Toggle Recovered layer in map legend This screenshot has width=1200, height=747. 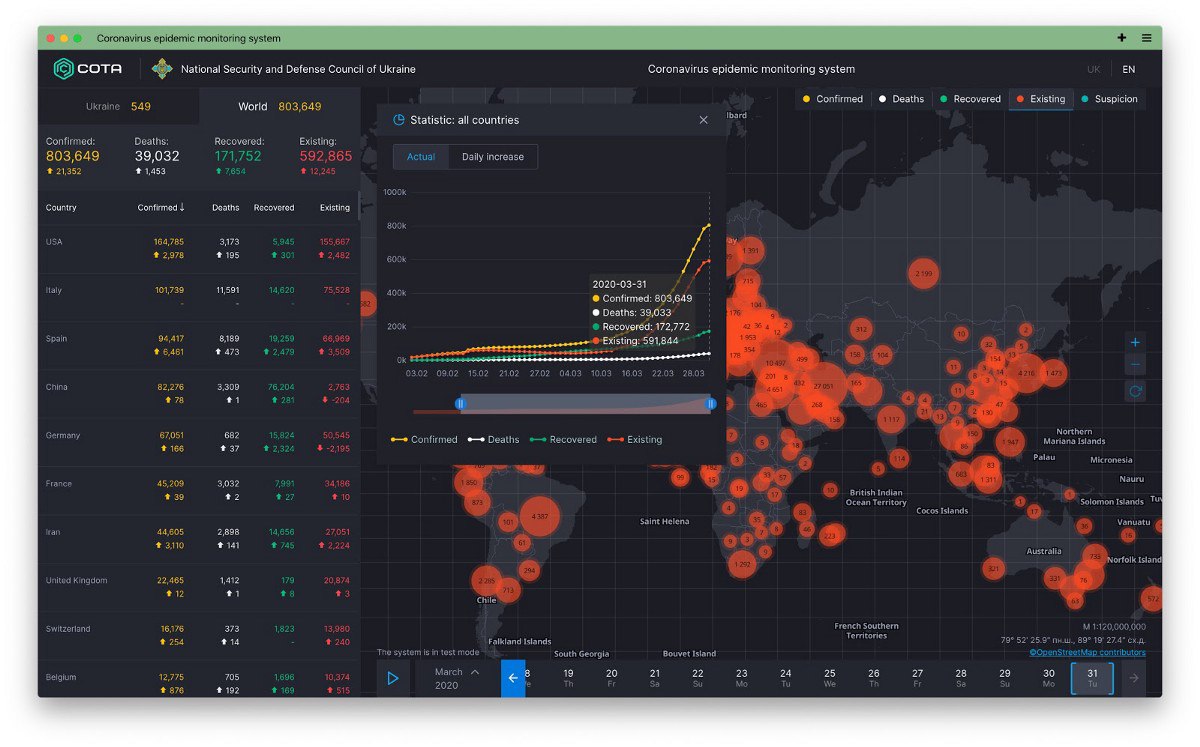[970, 99]
